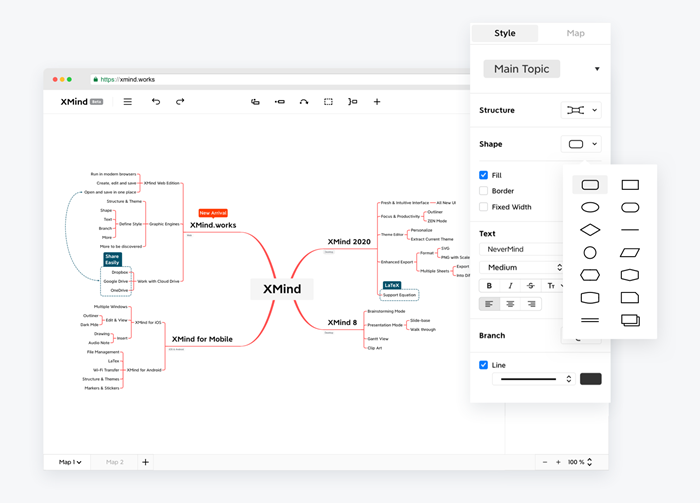Select the Support Equation topic
Screen dimensions: 700x503
pos(399,295)
